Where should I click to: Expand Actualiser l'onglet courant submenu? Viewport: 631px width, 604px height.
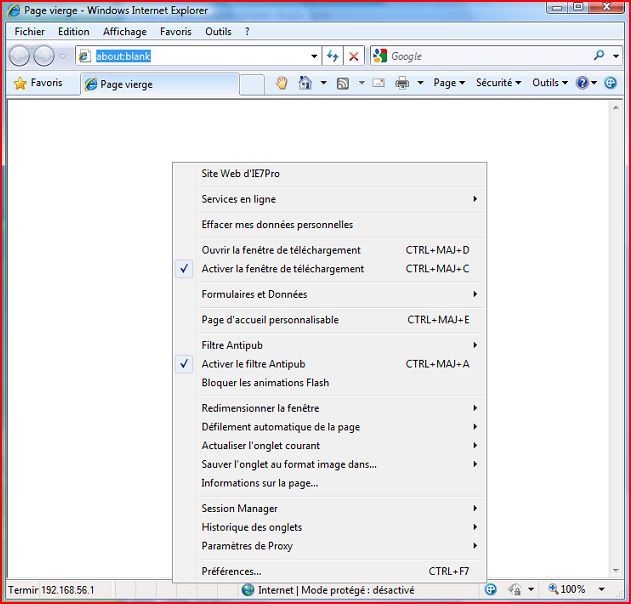tap(330, 446)
